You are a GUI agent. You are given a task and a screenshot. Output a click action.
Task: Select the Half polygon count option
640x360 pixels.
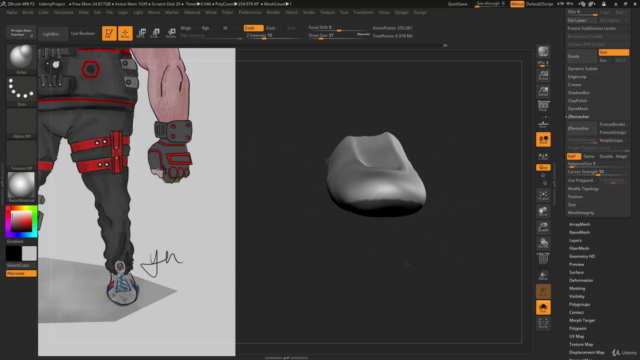pos(573,156)
